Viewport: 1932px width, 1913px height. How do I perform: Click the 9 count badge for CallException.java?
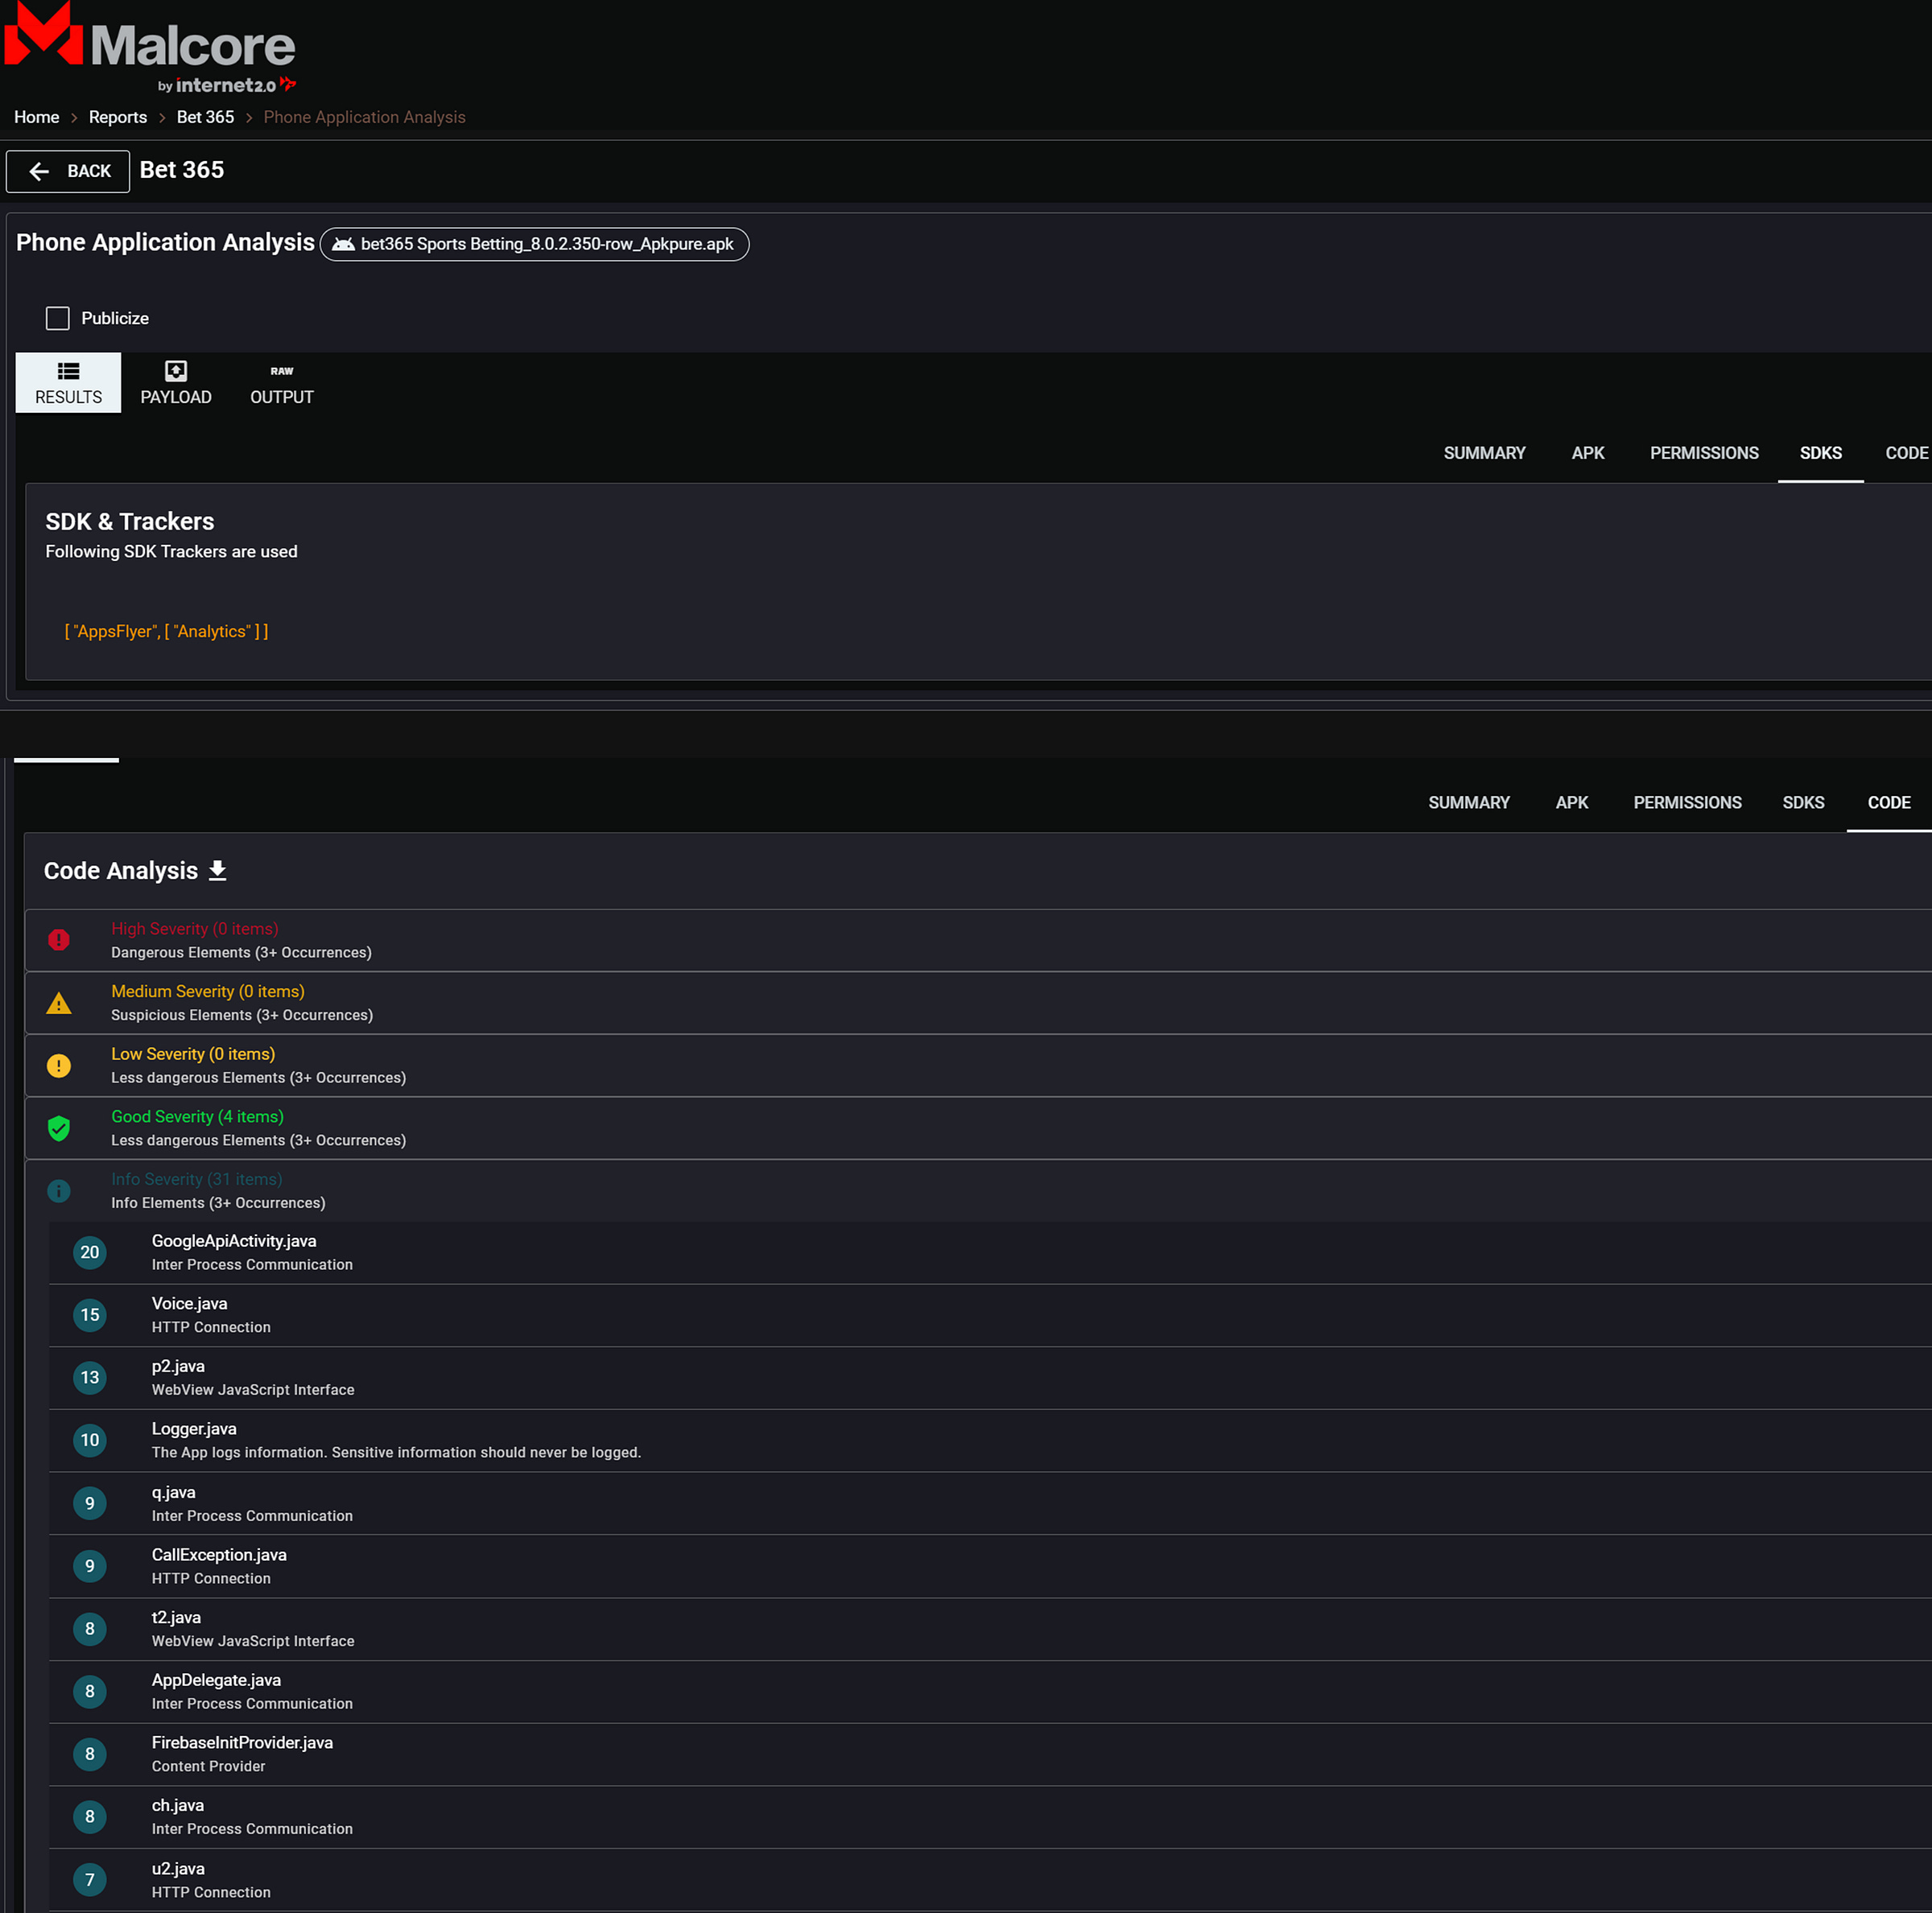click(90, 1566)
